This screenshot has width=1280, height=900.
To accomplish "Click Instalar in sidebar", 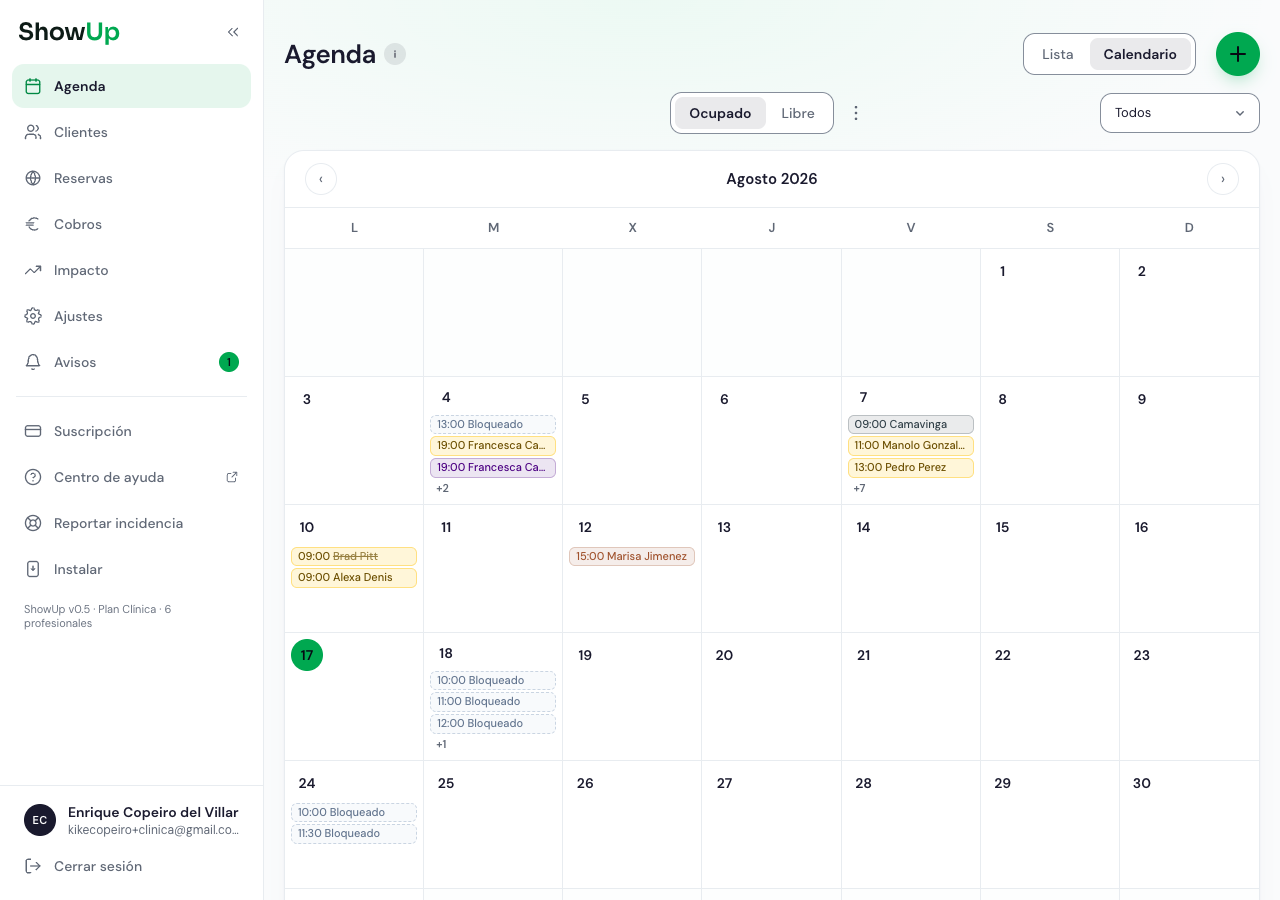I will click(x=131, y=569).
